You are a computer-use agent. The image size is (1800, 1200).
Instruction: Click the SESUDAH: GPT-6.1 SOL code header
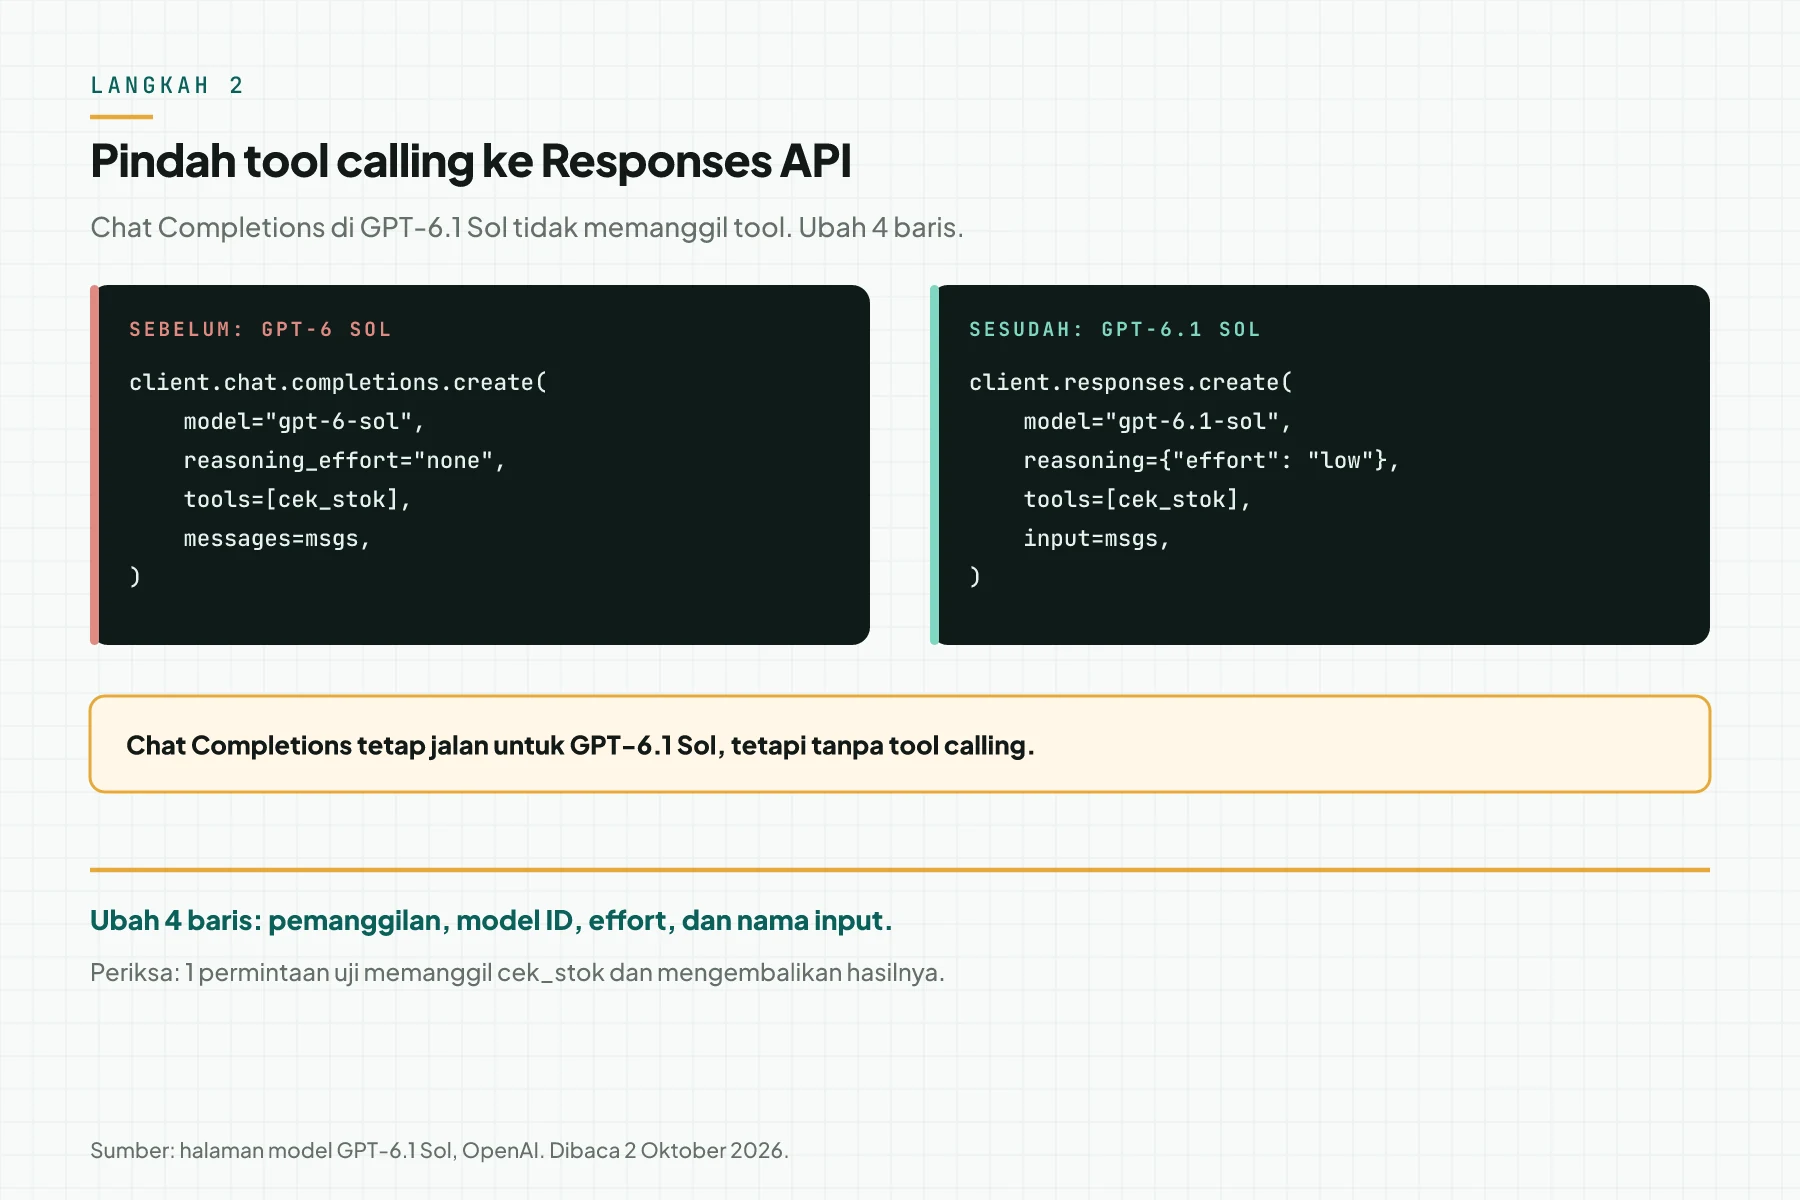(1115, 329)
